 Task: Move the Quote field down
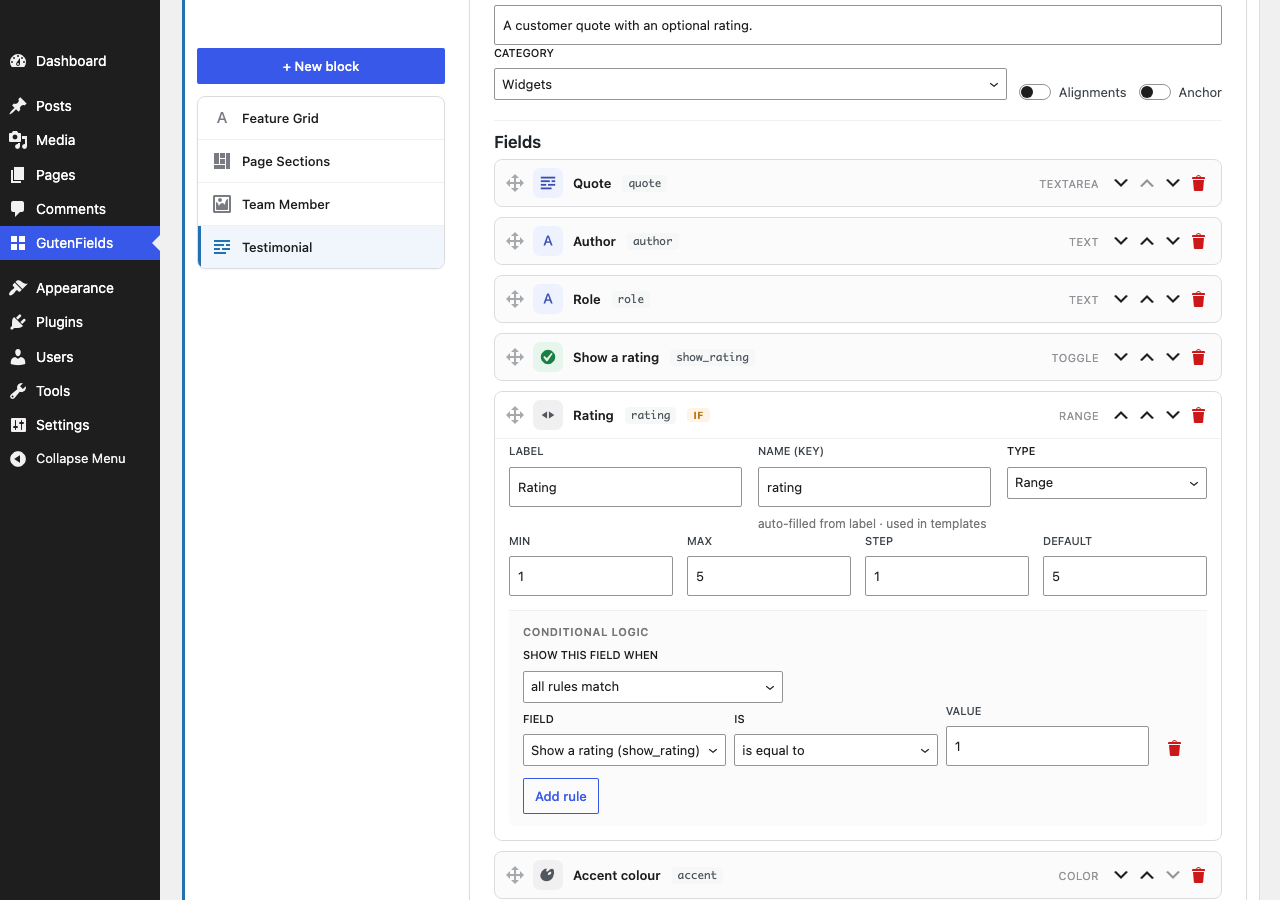click(x=1173, y=183)
